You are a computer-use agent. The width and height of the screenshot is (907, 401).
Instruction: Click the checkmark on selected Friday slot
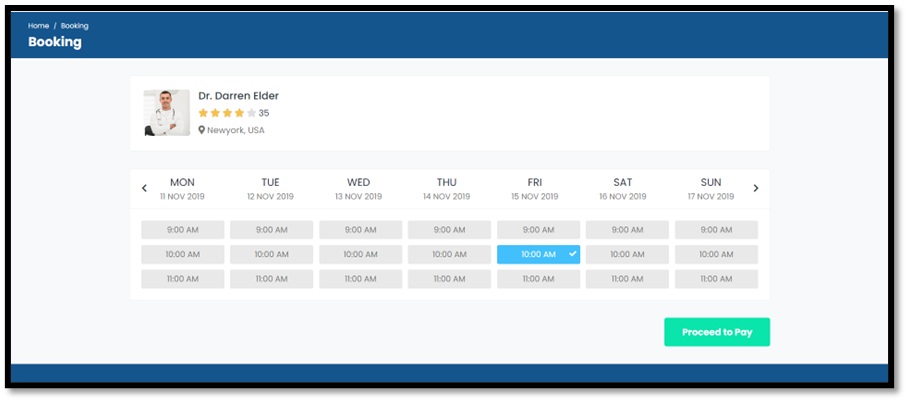click(x=572, y=254)
